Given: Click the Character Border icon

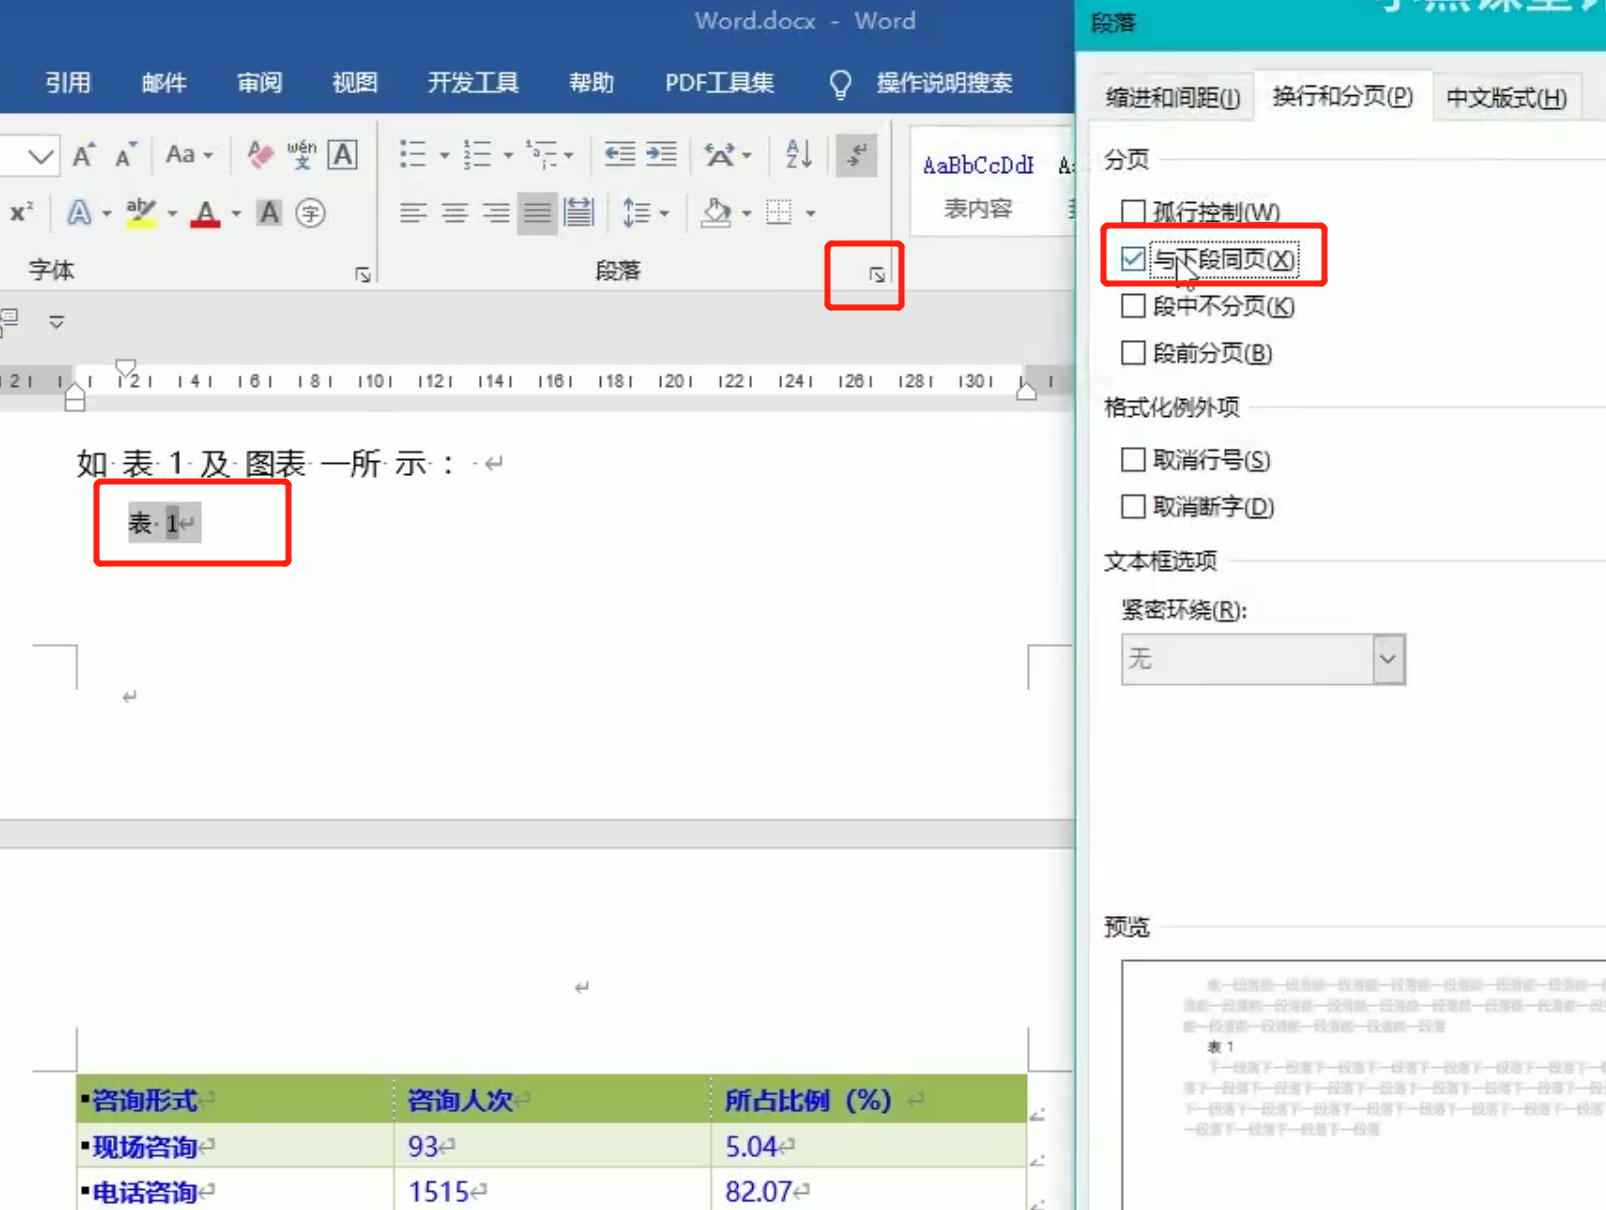Looking at the screenshot, I should click(x=343, y=155).
